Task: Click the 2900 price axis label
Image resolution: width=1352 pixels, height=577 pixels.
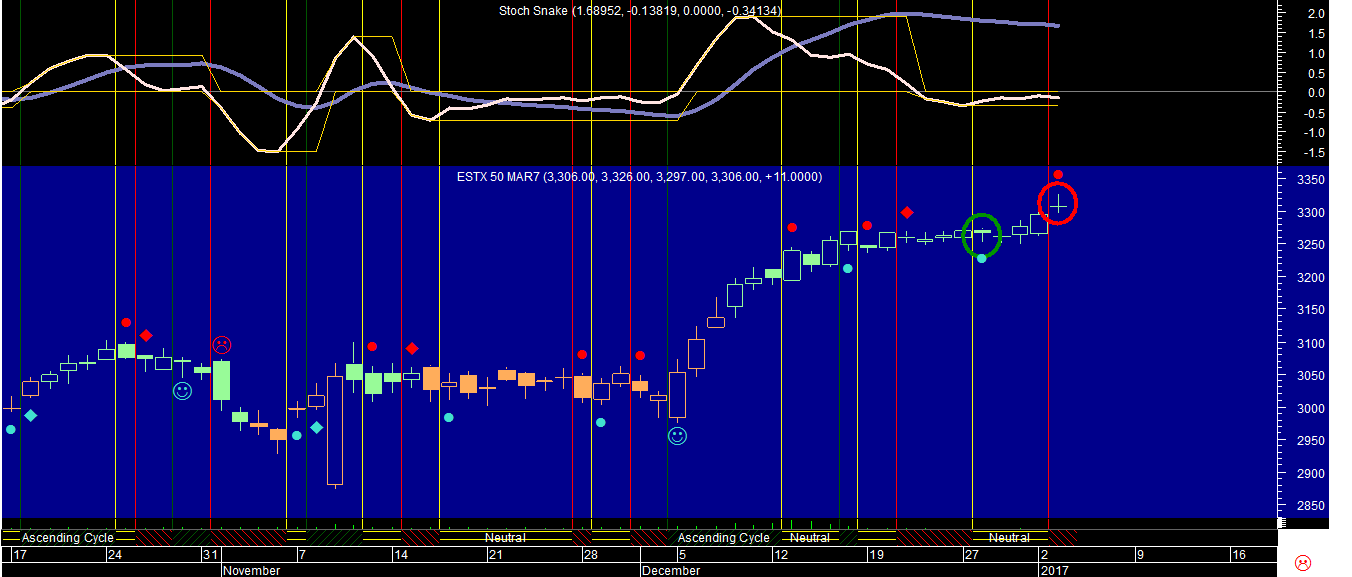Action: [x=1310, y=474]
